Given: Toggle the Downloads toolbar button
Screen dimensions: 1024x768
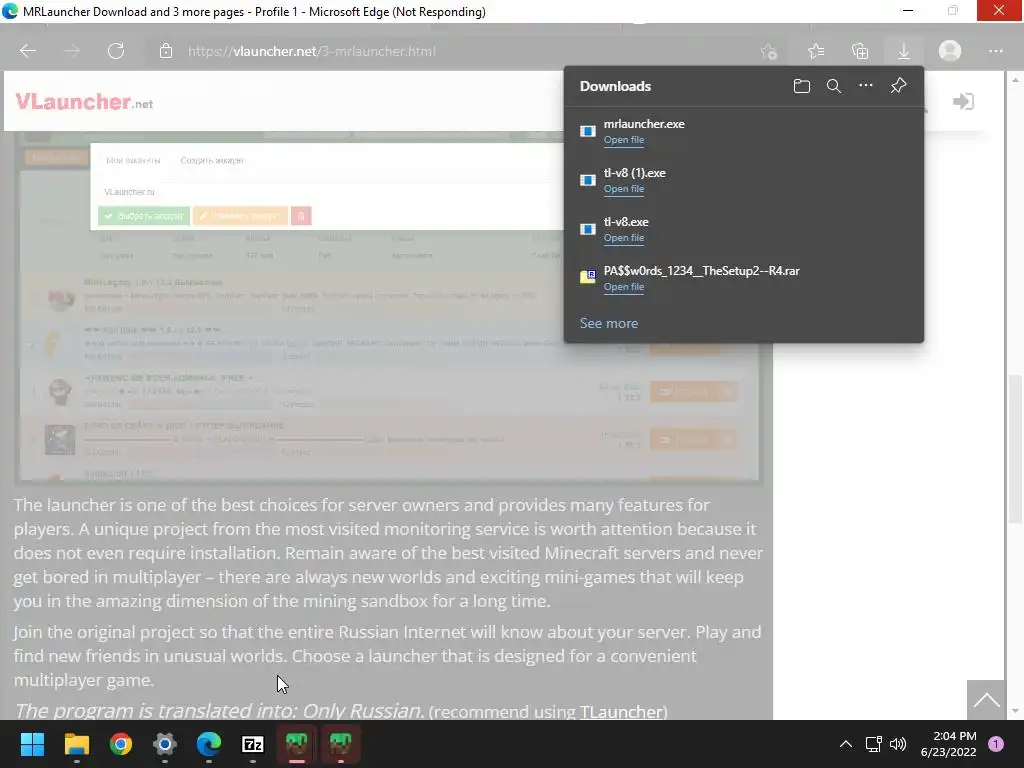Looking at the screenshot, I should tap(904, 51).
